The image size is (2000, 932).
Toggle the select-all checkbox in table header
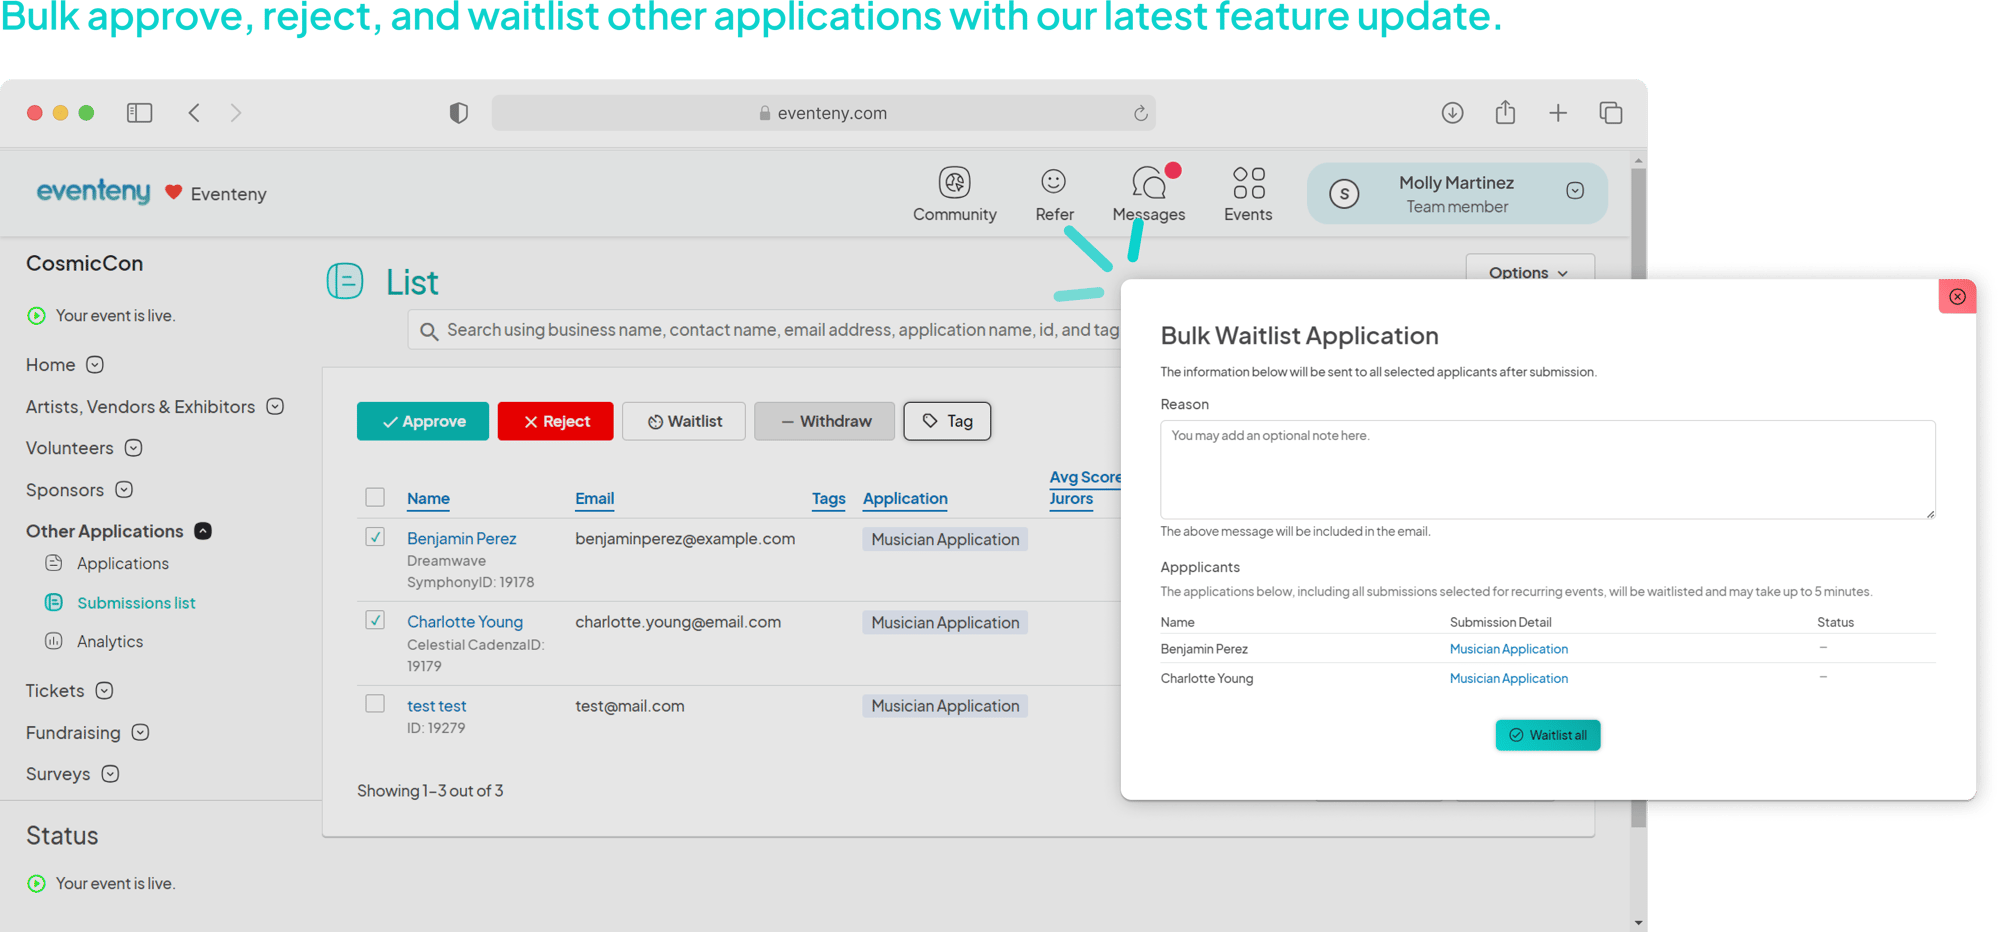375,497
